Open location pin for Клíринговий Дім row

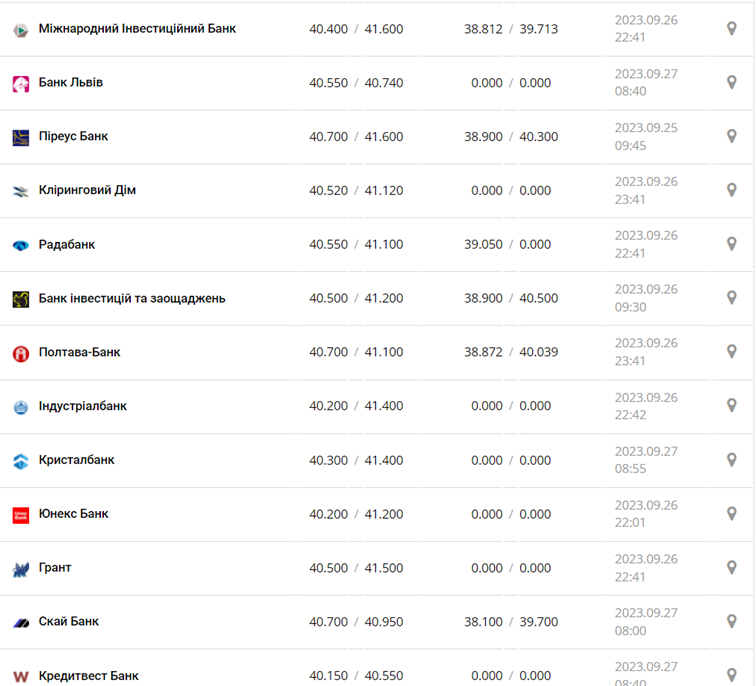coord(731,190)
